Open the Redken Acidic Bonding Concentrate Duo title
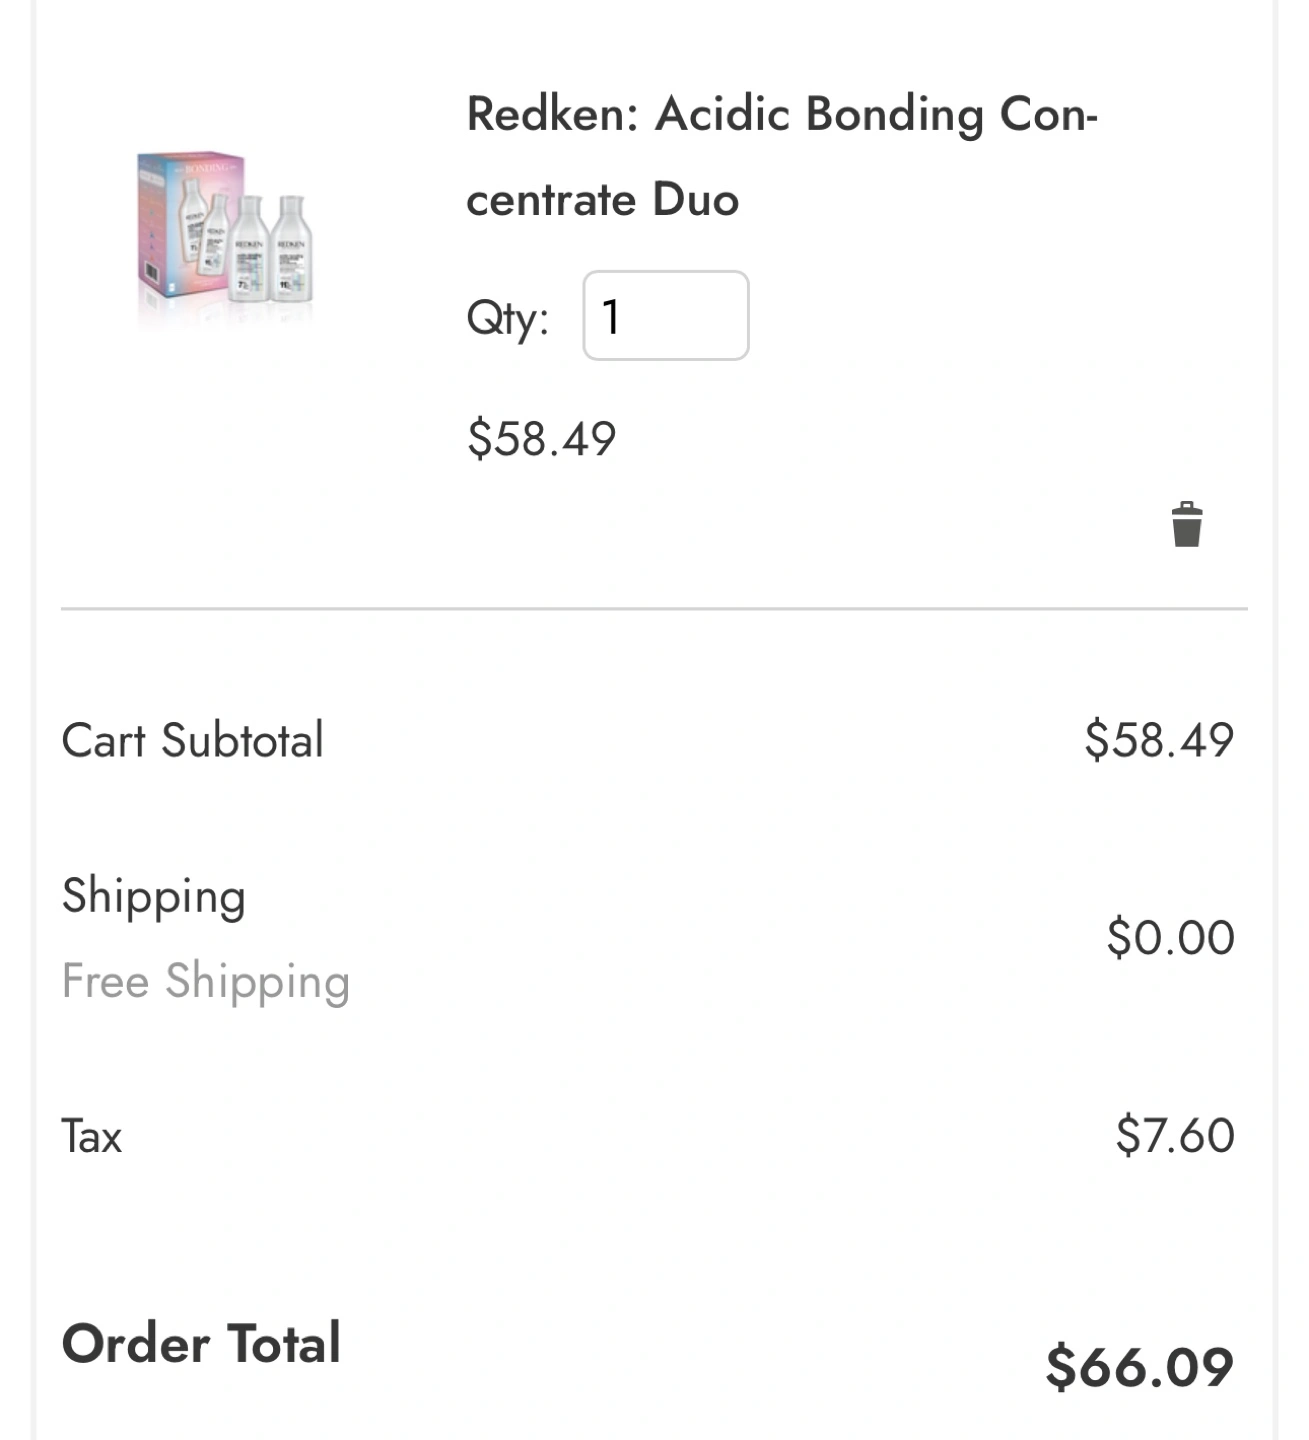 click(781, 156)
